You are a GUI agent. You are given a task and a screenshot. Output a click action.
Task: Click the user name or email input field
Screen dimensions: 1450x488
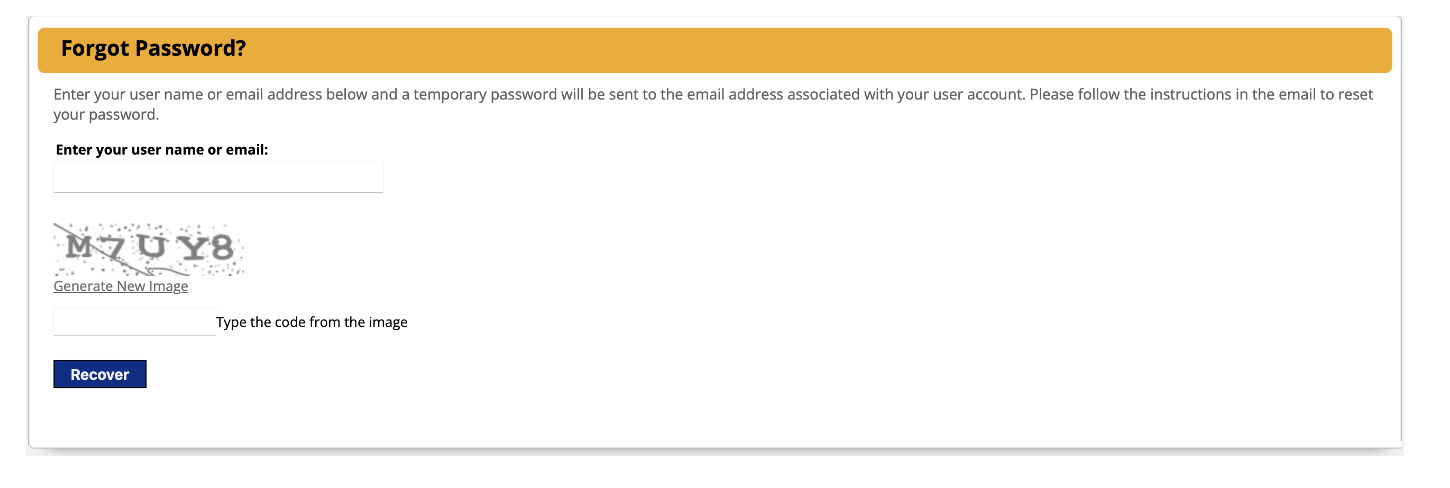point(218,177)
